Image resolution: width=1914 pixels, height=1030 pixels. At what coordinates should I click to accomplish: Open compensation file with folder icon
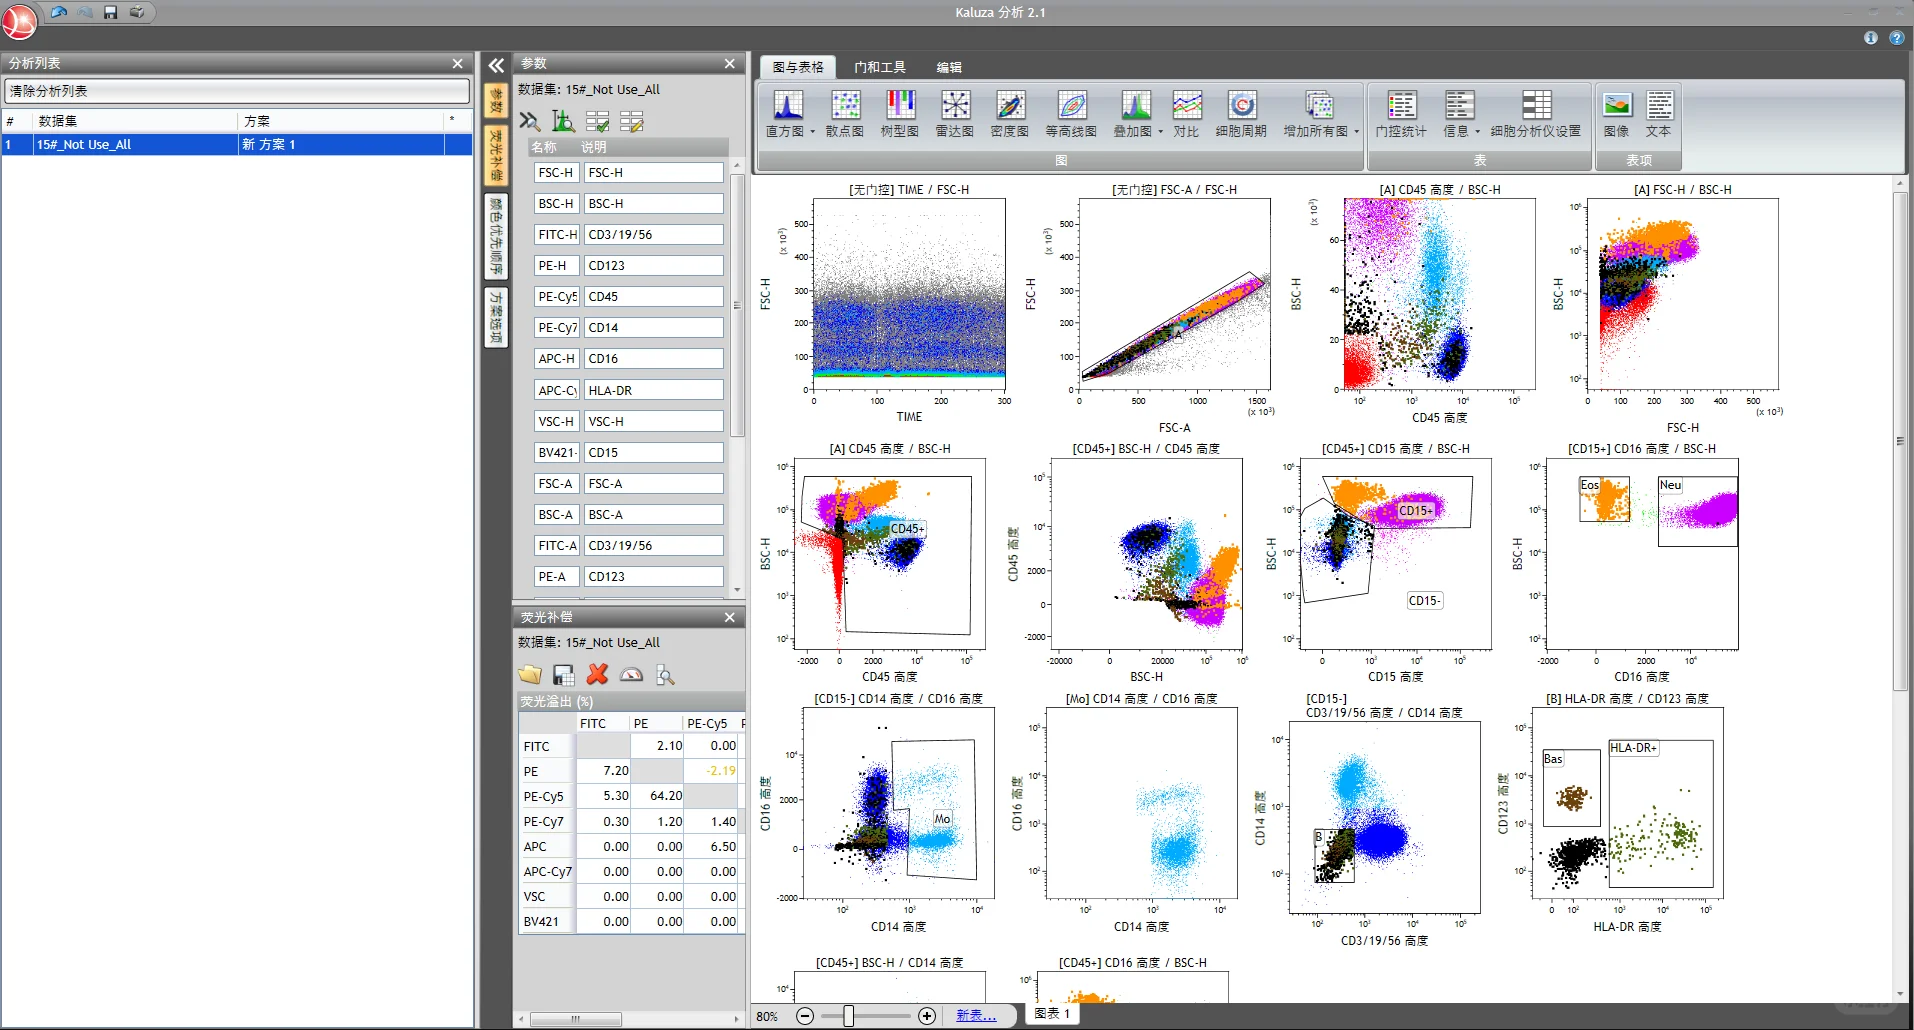[x=530, y=675]
